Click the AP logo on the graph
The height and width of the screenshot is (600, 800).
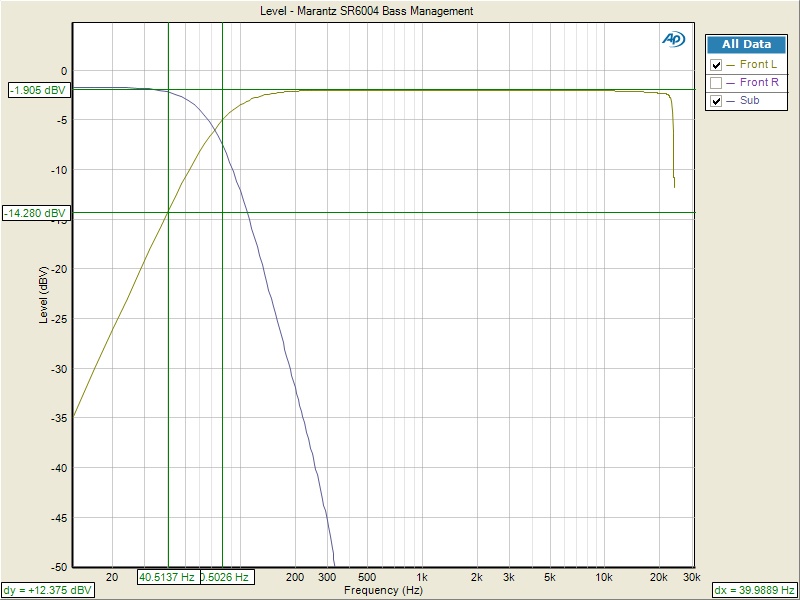coord(672,38)
